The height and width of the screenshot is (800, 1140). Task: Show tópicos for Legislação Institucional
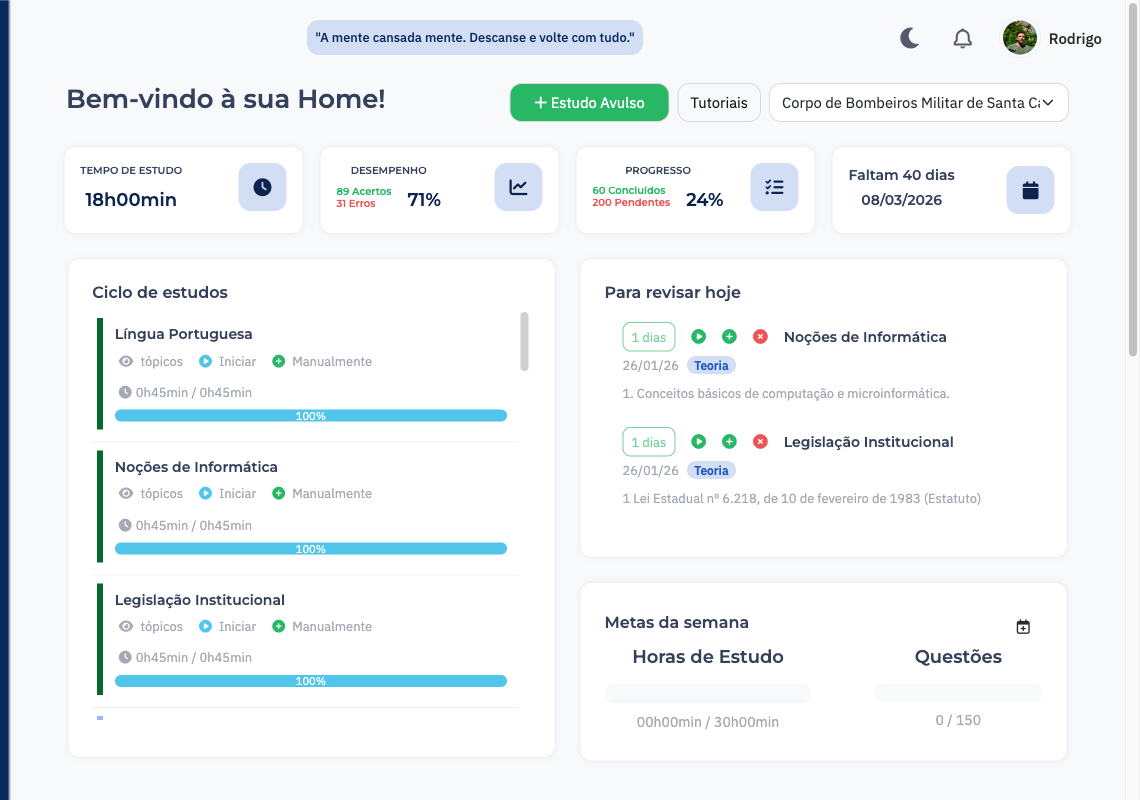click(151, 626)
